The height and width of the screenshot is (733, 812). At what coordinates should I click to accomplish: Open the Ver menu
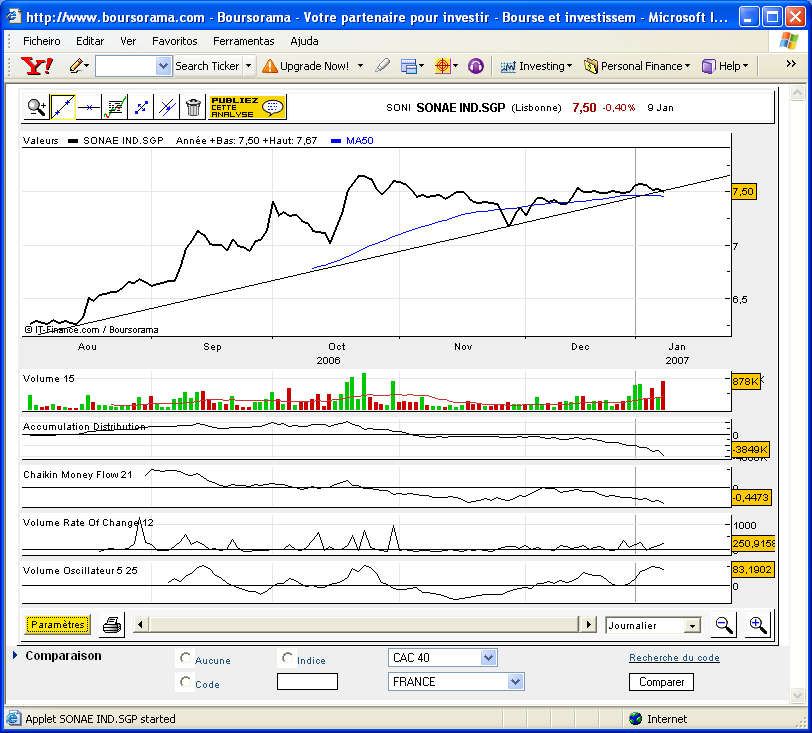click(128, 41)
